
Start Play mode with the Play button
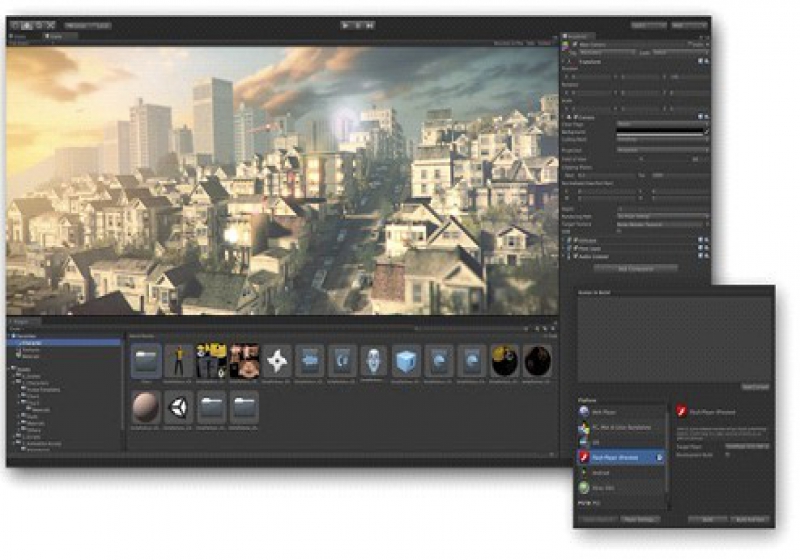346,24
